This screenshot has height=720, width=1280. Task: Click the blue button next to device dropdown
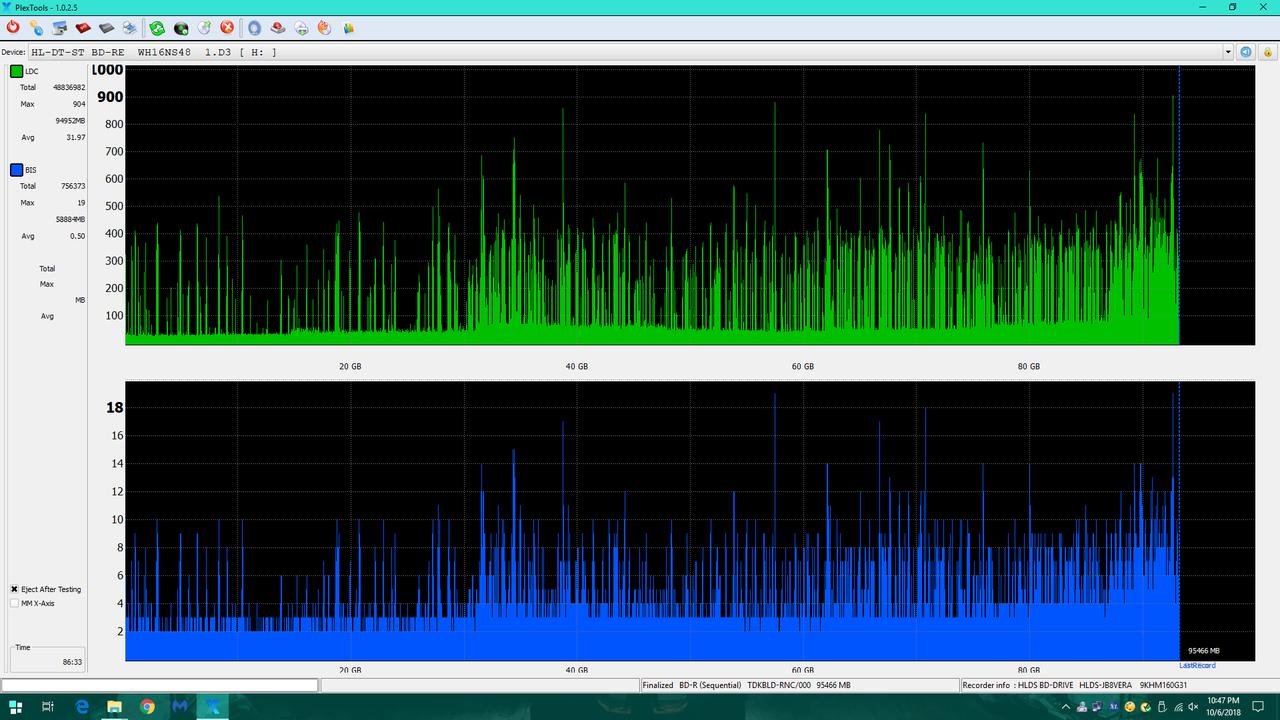point(1246,52)
